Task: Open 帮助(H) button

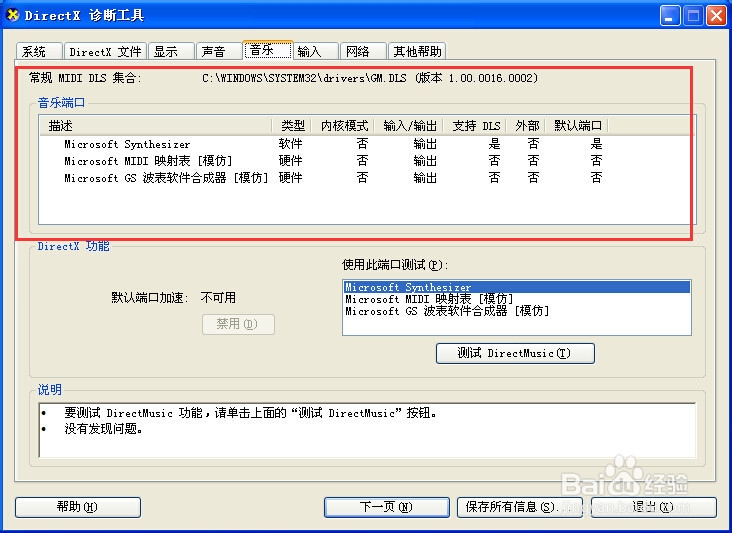Action: pos(77,507)
